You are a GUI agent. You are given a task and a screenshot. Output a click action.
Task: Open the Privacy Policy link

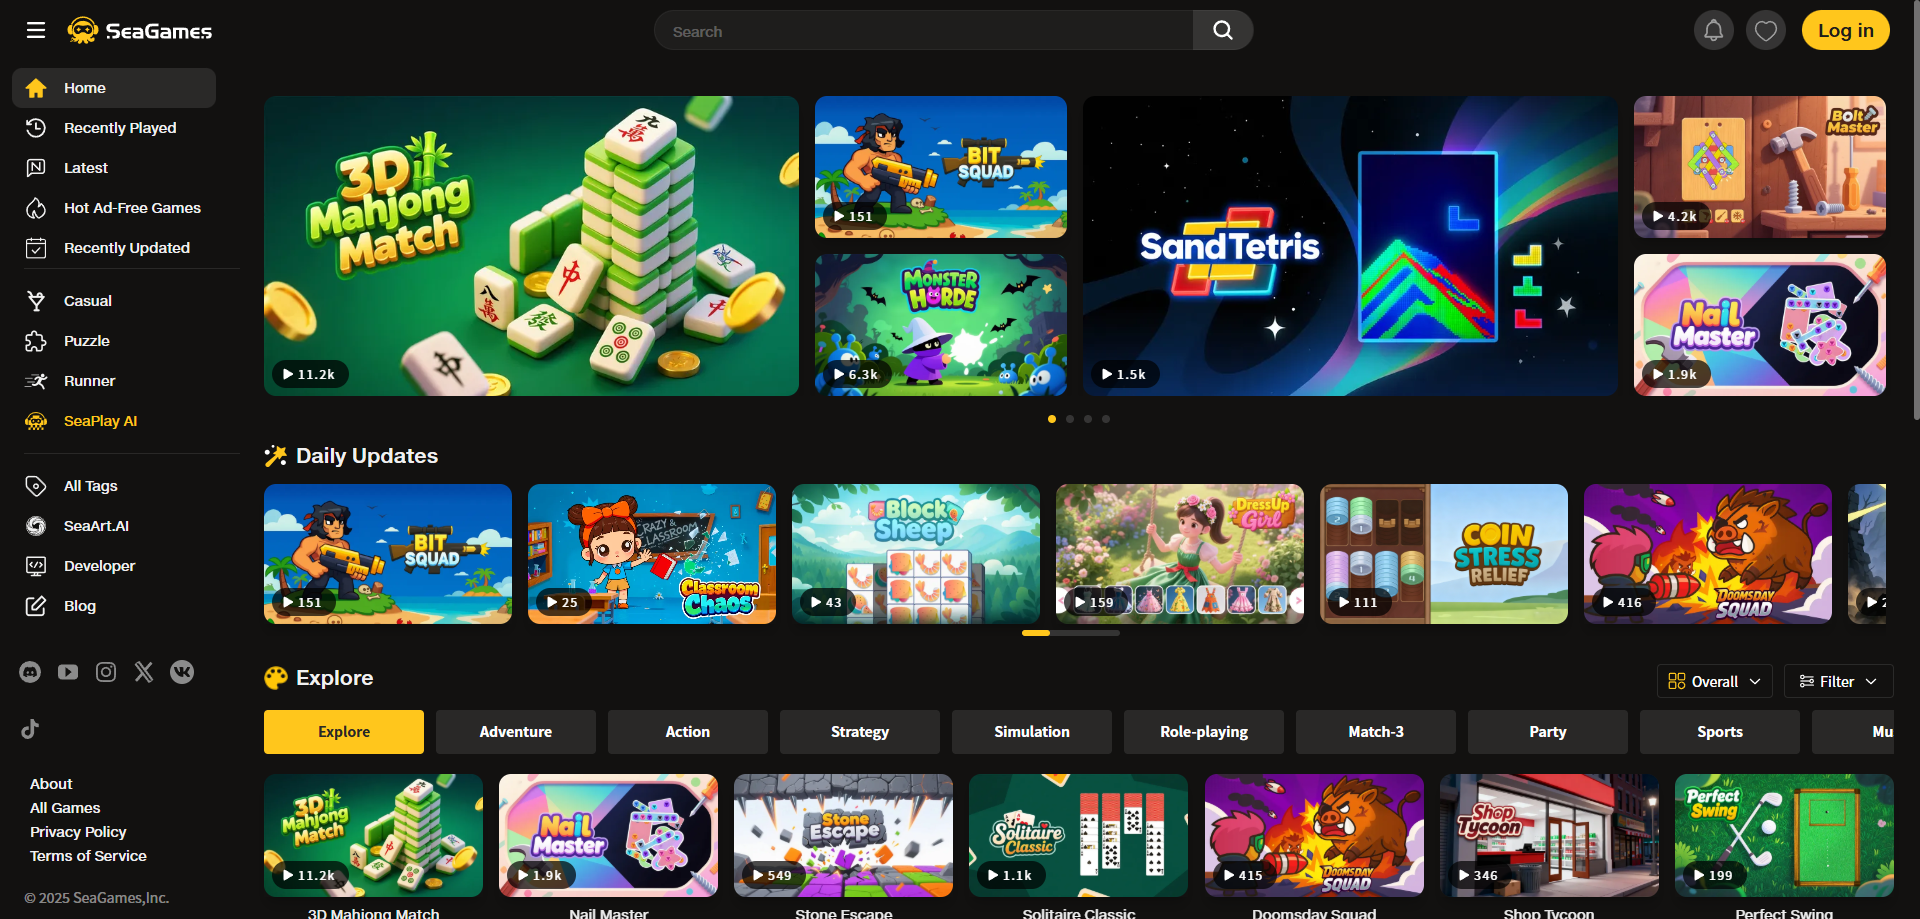78,831
